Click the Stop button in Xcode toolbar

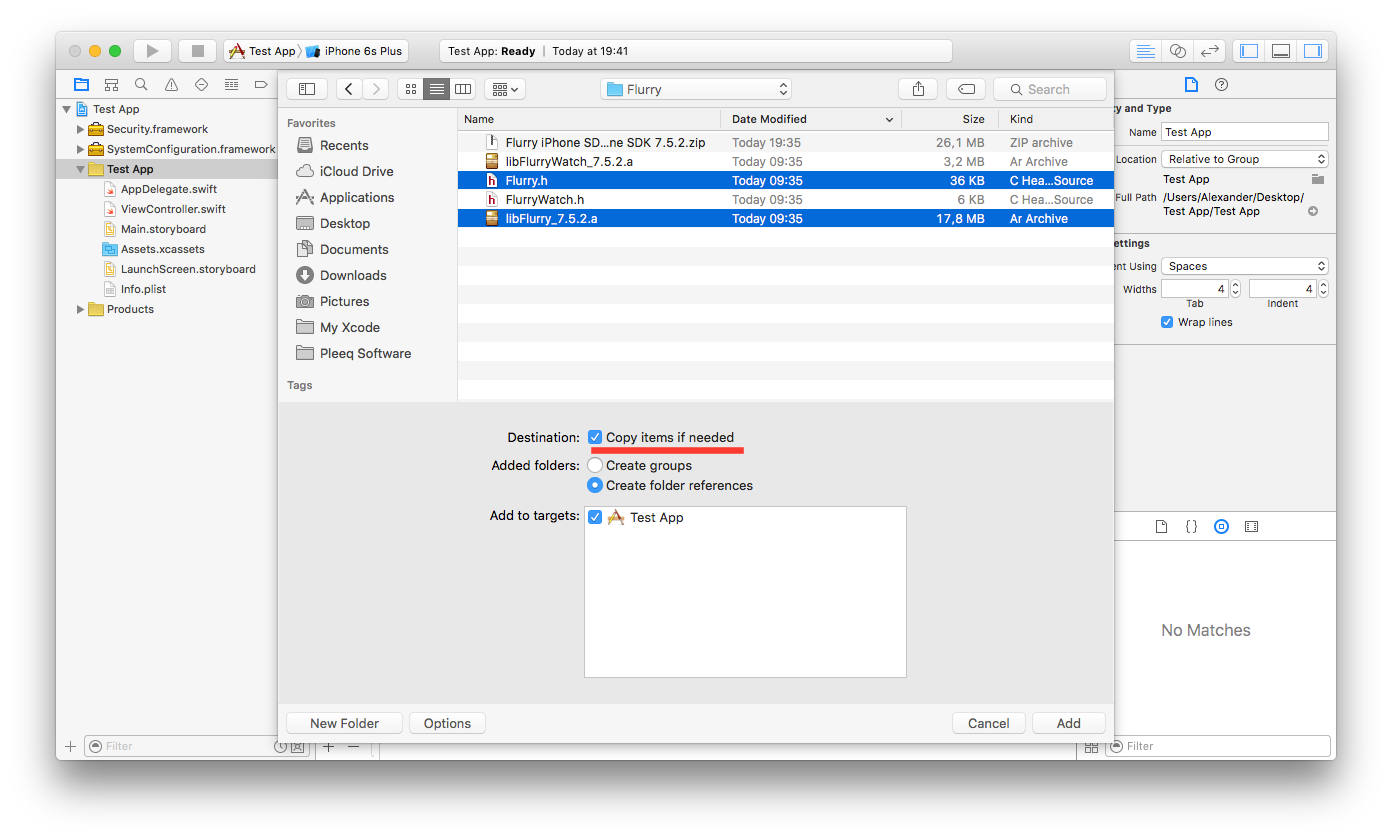click(197, 51)
